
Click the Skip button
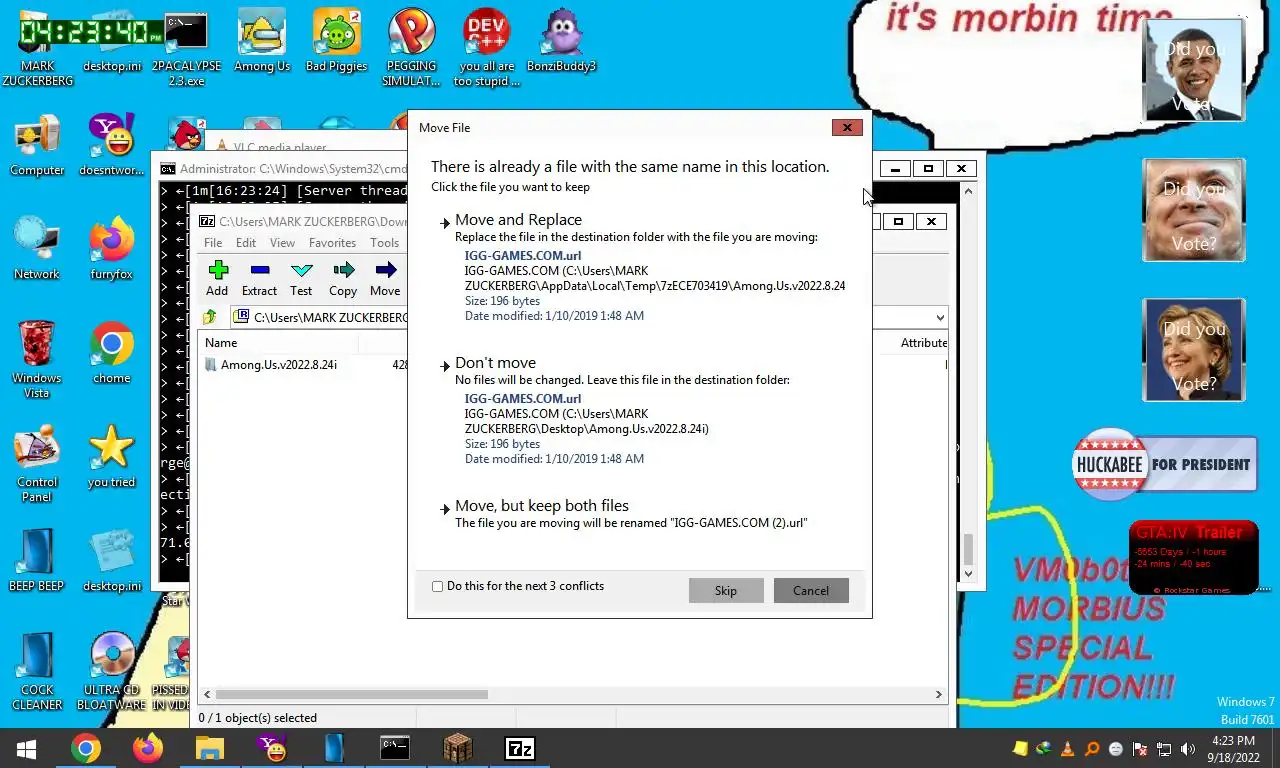(x=726, y=591)
